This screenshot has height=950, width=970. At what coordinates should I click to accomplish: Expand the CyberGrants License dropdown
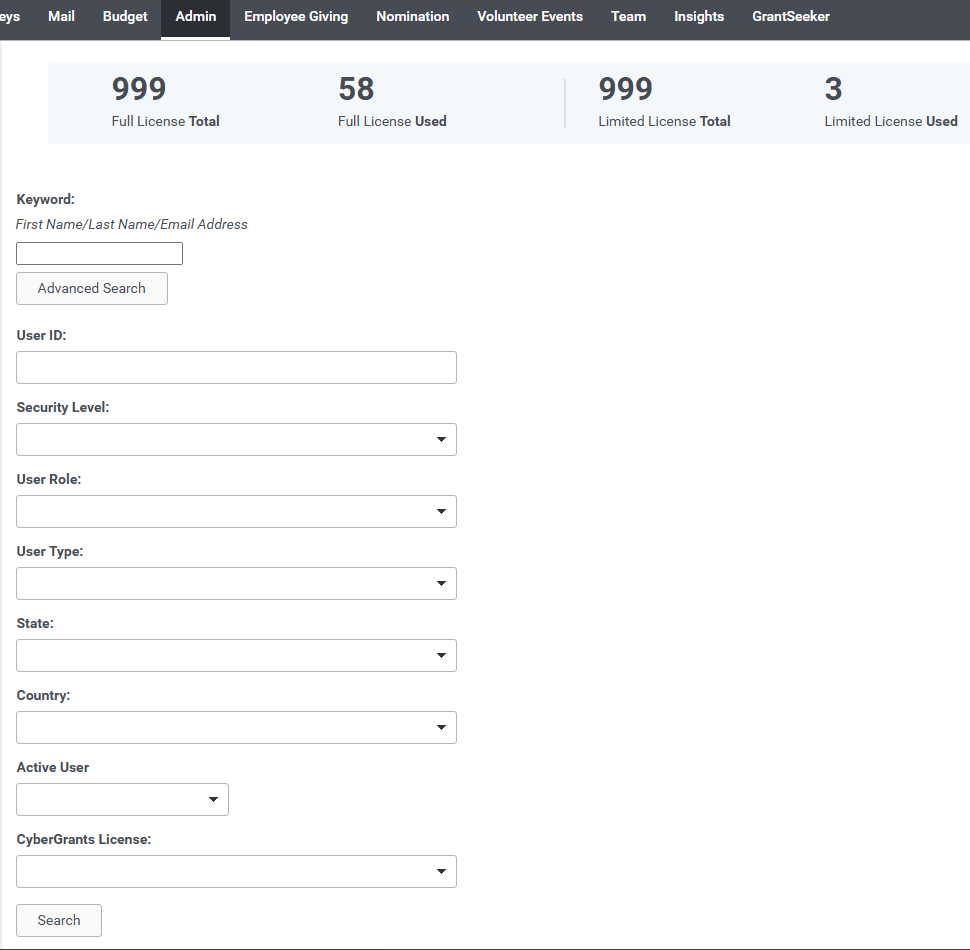[x=236, y=871]
